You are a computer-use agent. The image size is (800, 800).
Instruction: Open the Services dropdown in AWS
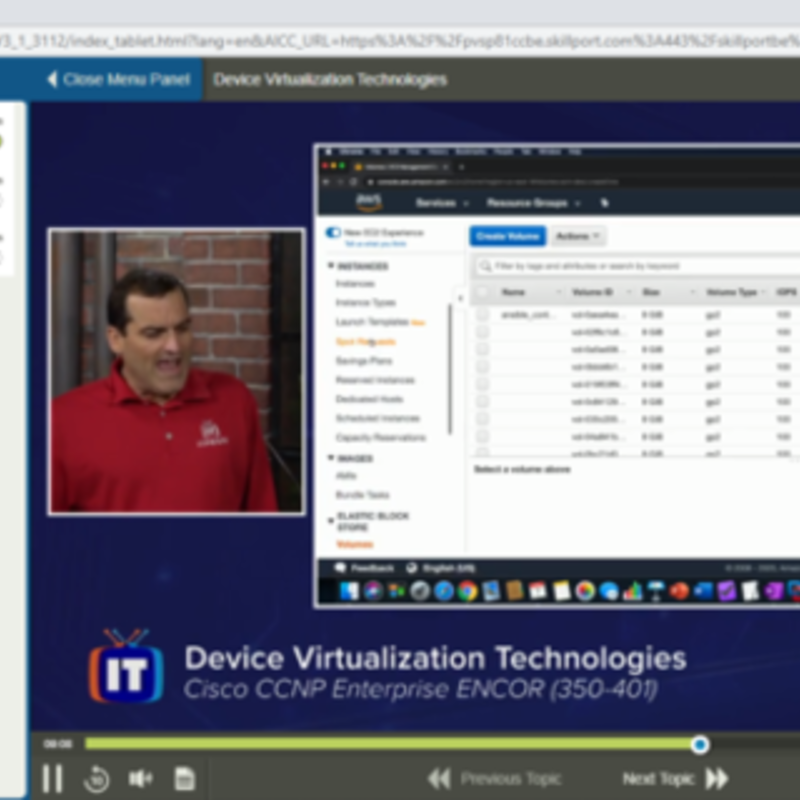[x=441, y=203]
